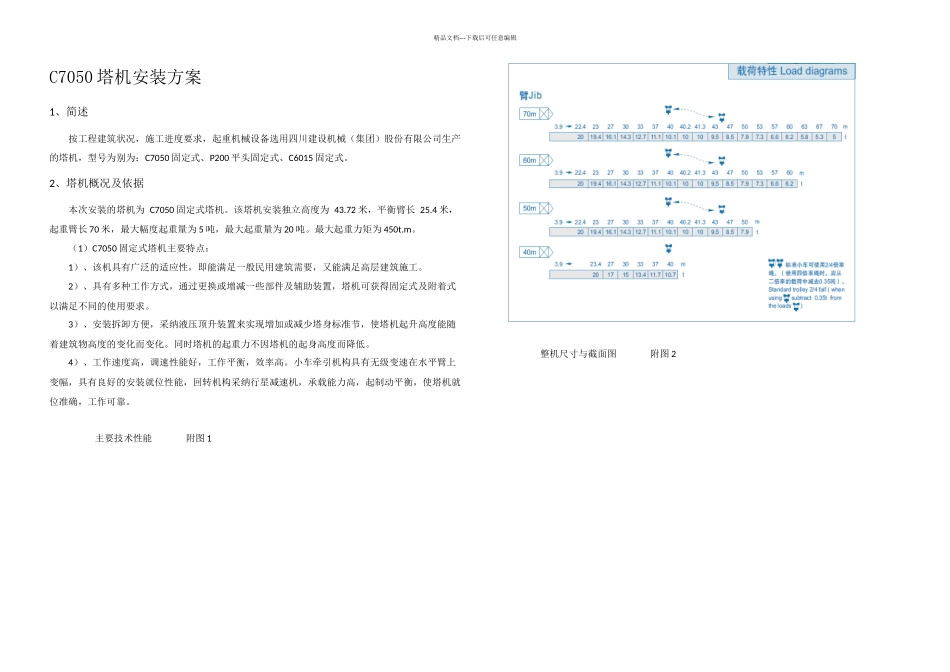
Task: Click the 40m row load values table
Action: (x=613, y=274)
